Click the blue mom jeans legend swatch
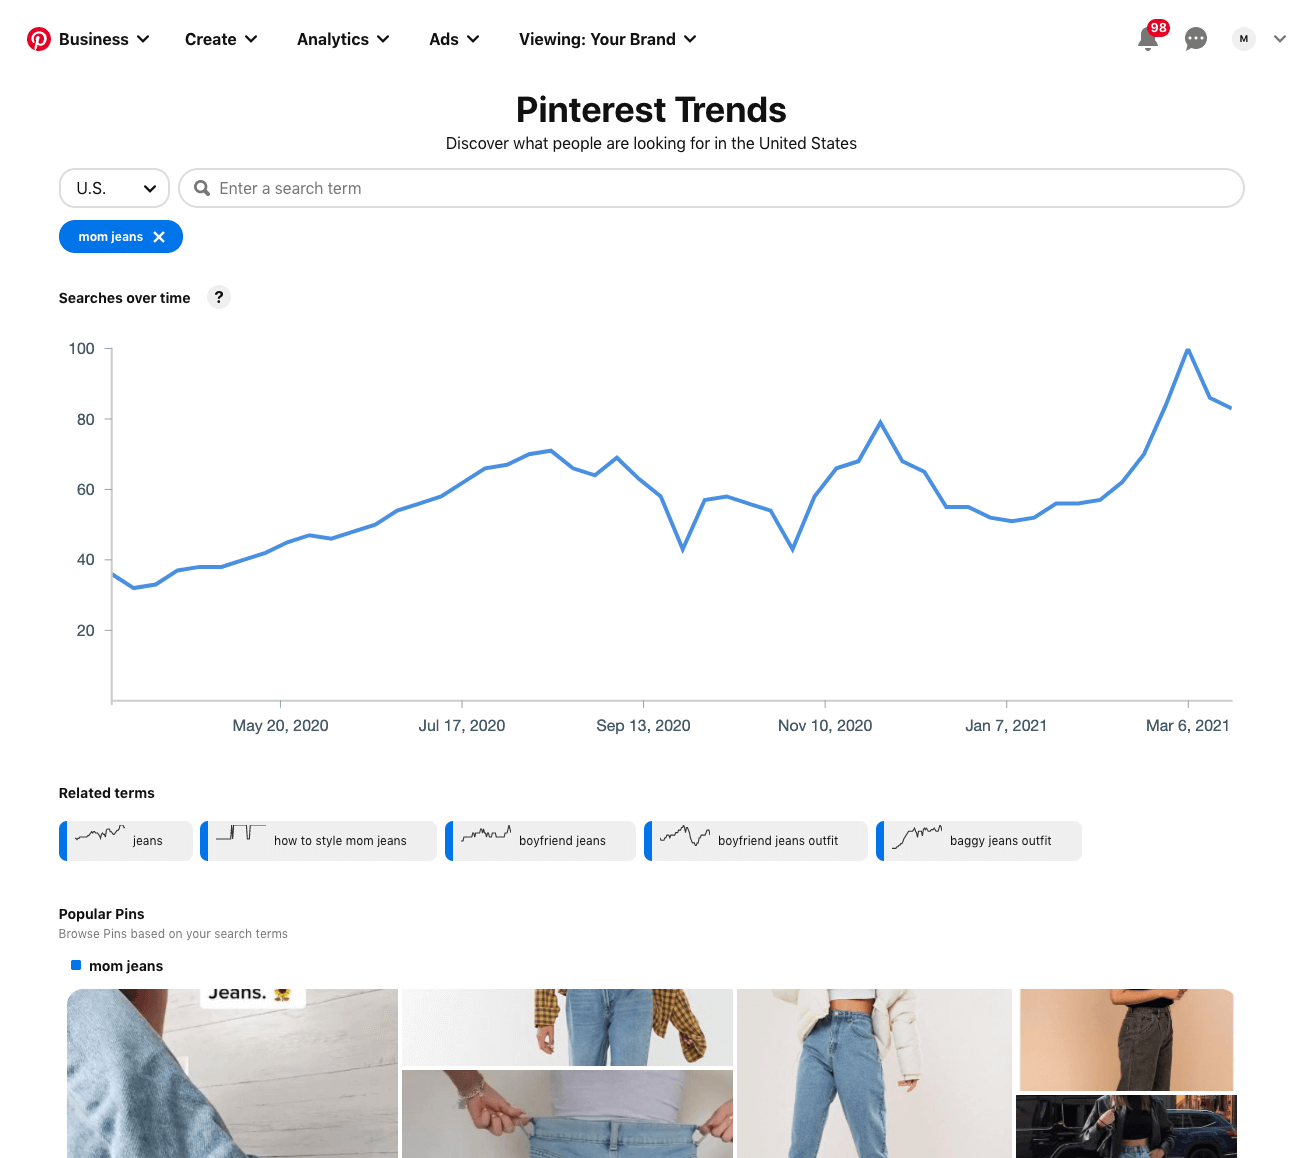 (76, 965)
